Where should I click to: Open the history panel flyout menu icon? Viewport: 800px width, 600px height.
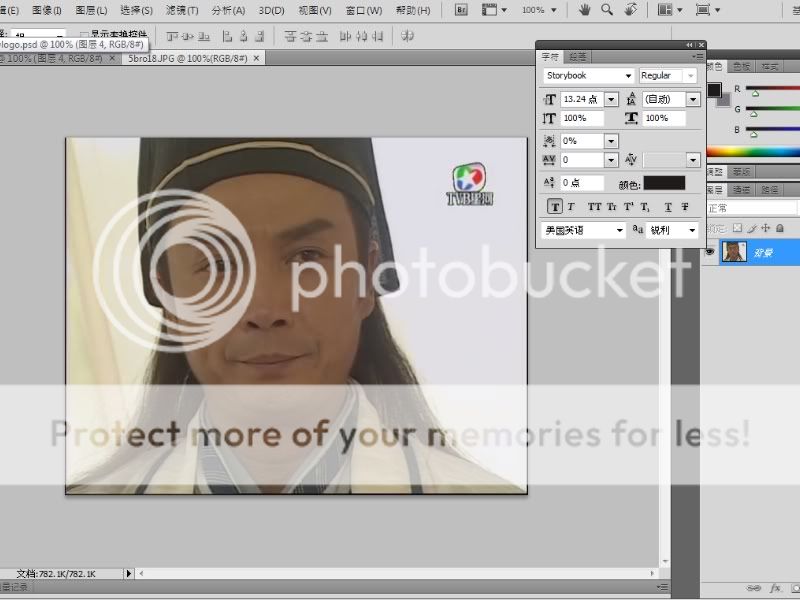[x=662, y=587]
